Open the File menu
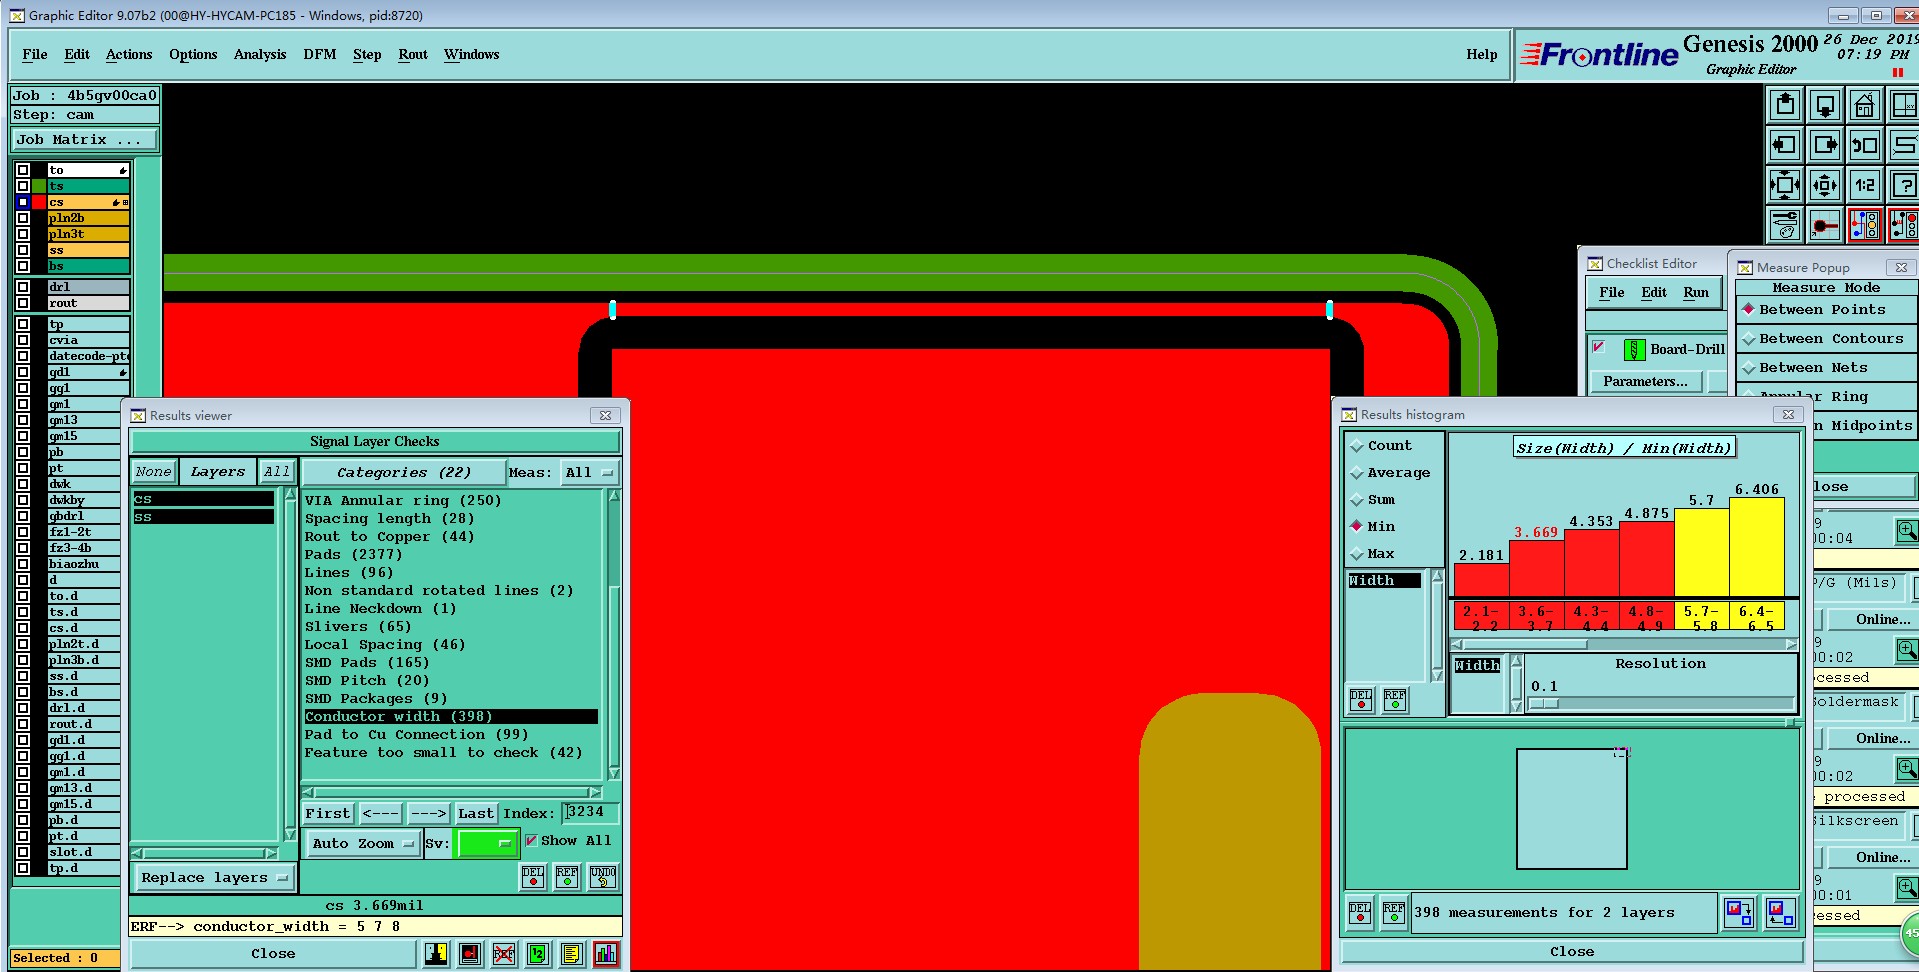Image resolution: width=1919 pixels, height=972 pixels. click(x=35, y=55)
